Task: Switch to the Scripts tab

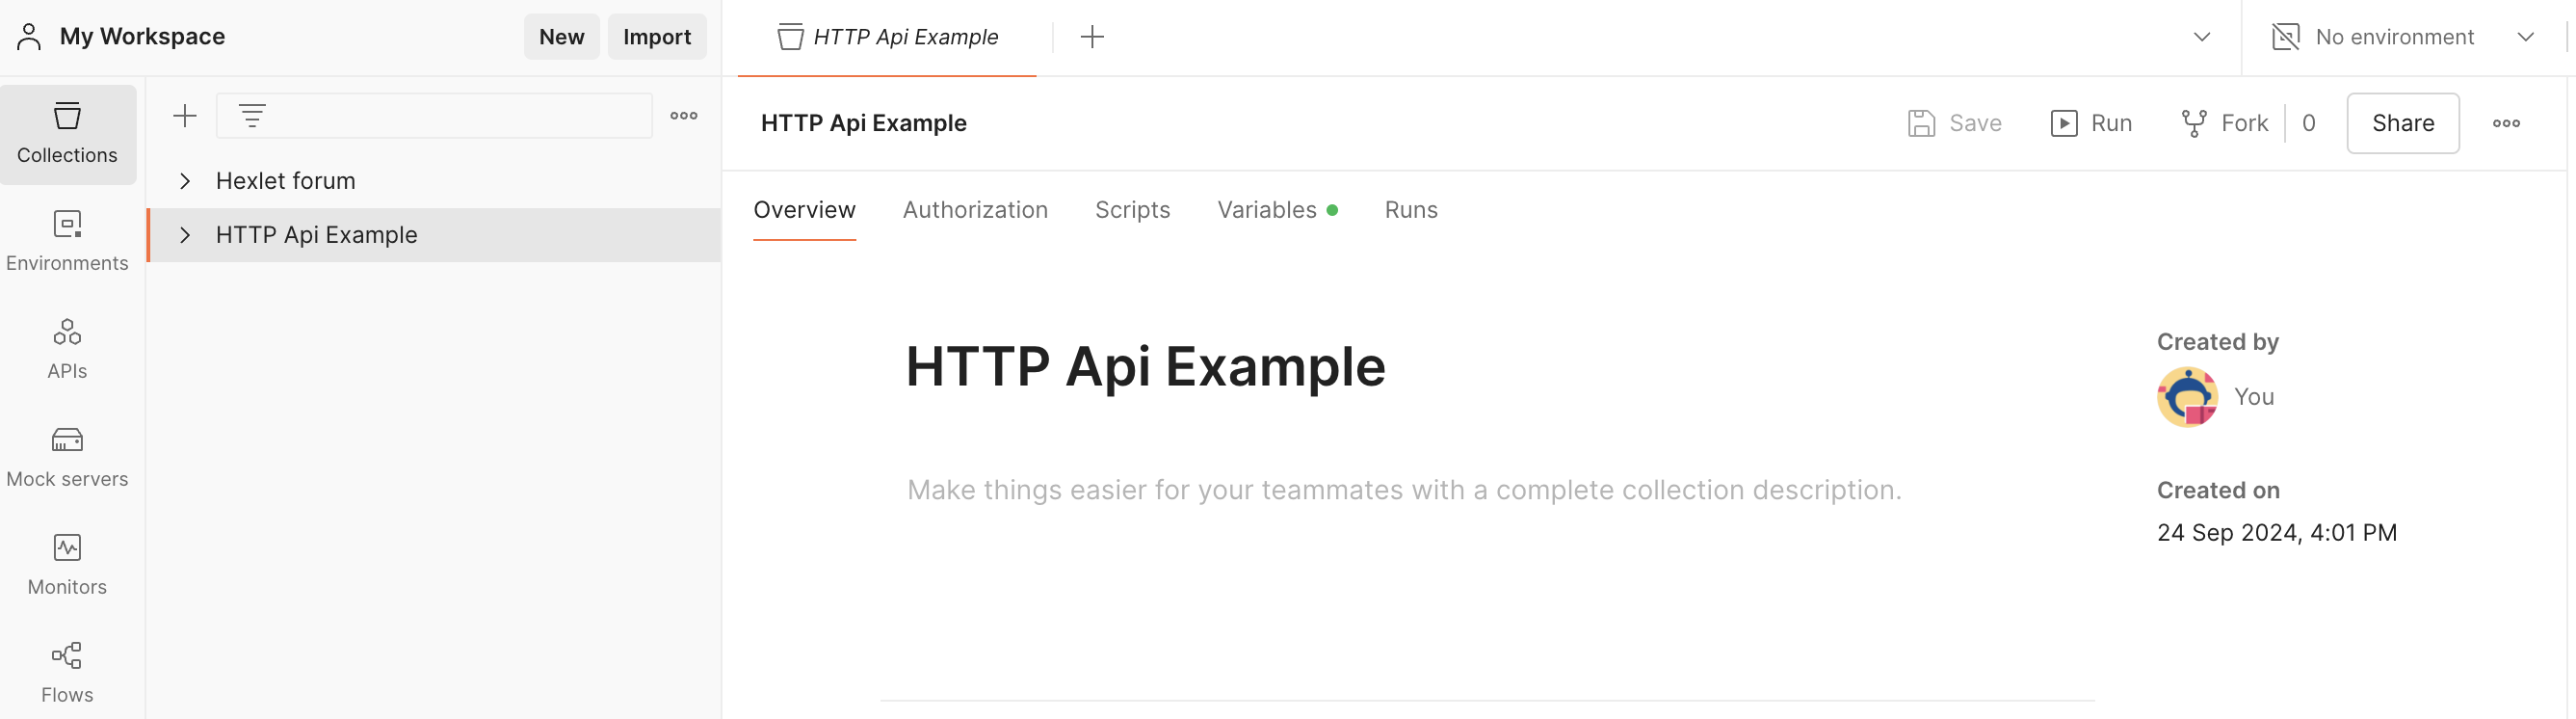Action: coord(1132,210)
